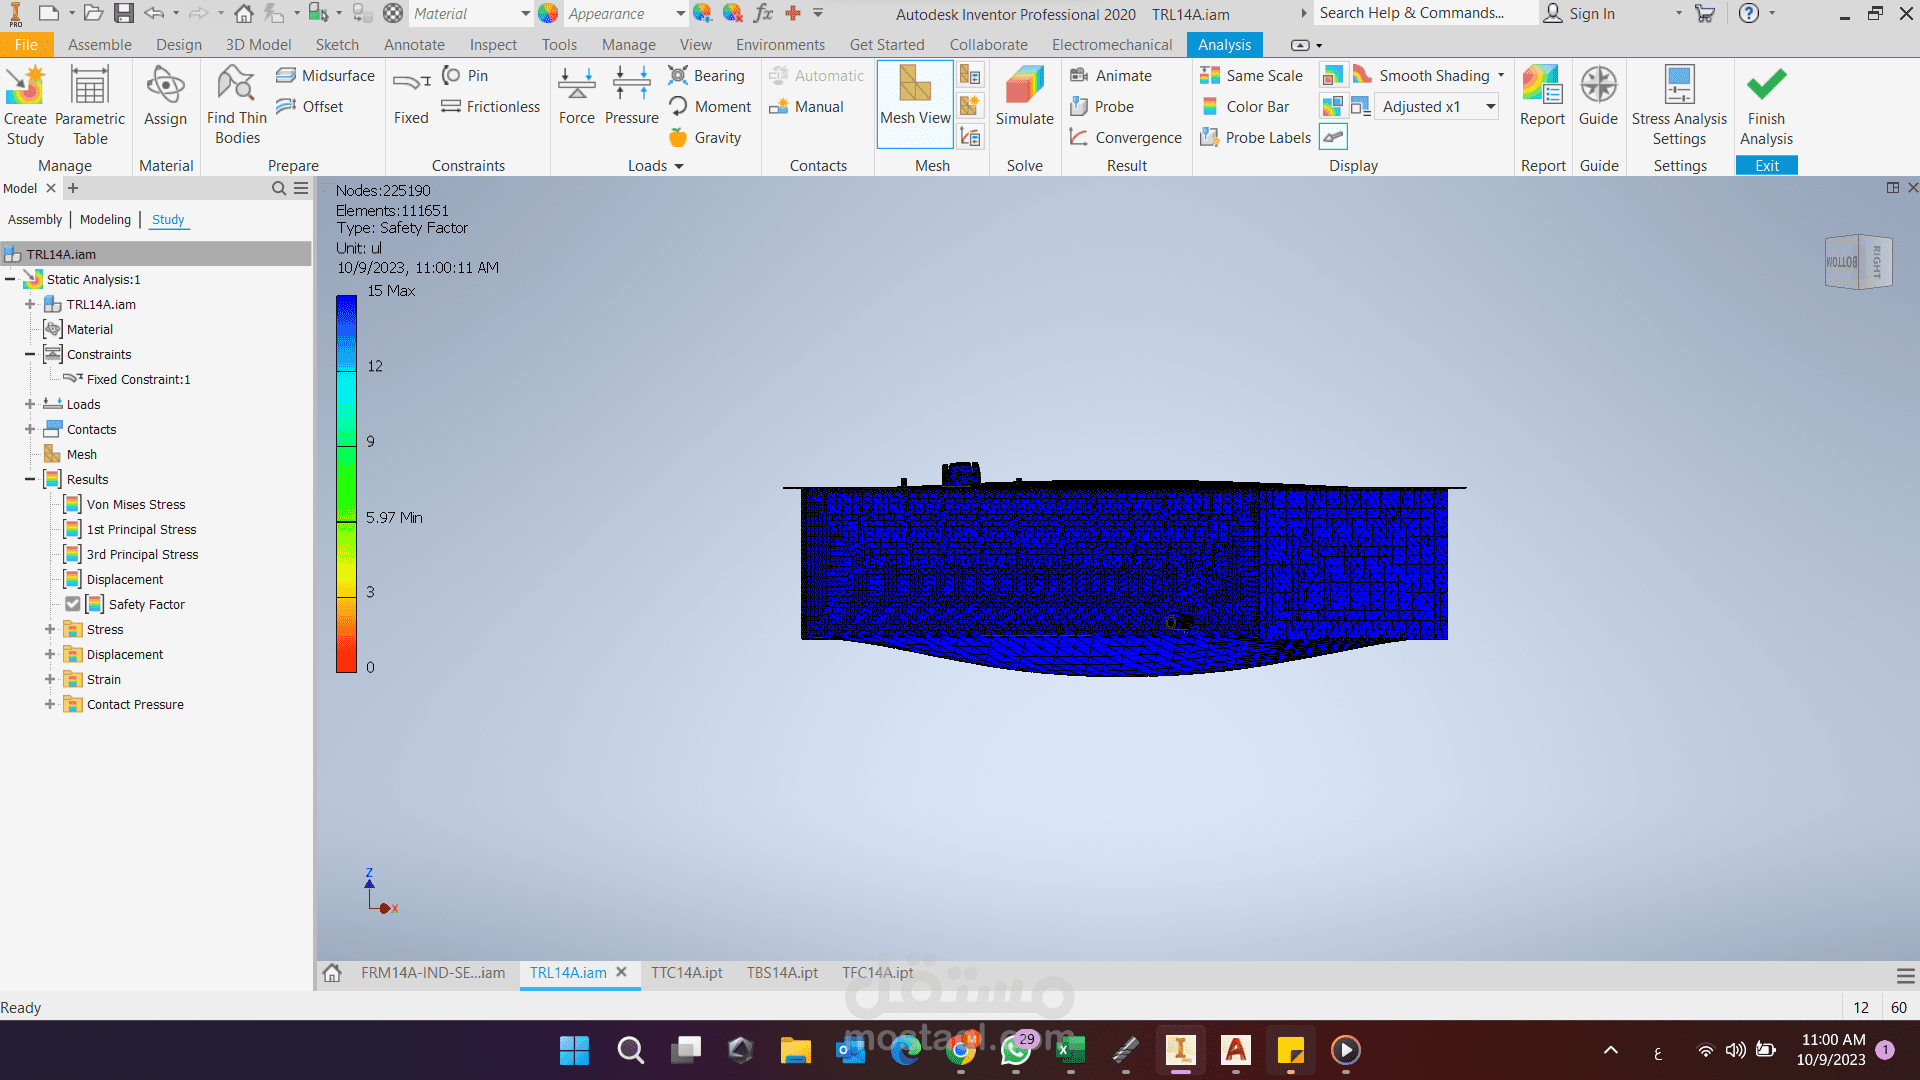
Task: Toggle the Color Bar display
Action: pyautogui.click(x=1246, y=107)
